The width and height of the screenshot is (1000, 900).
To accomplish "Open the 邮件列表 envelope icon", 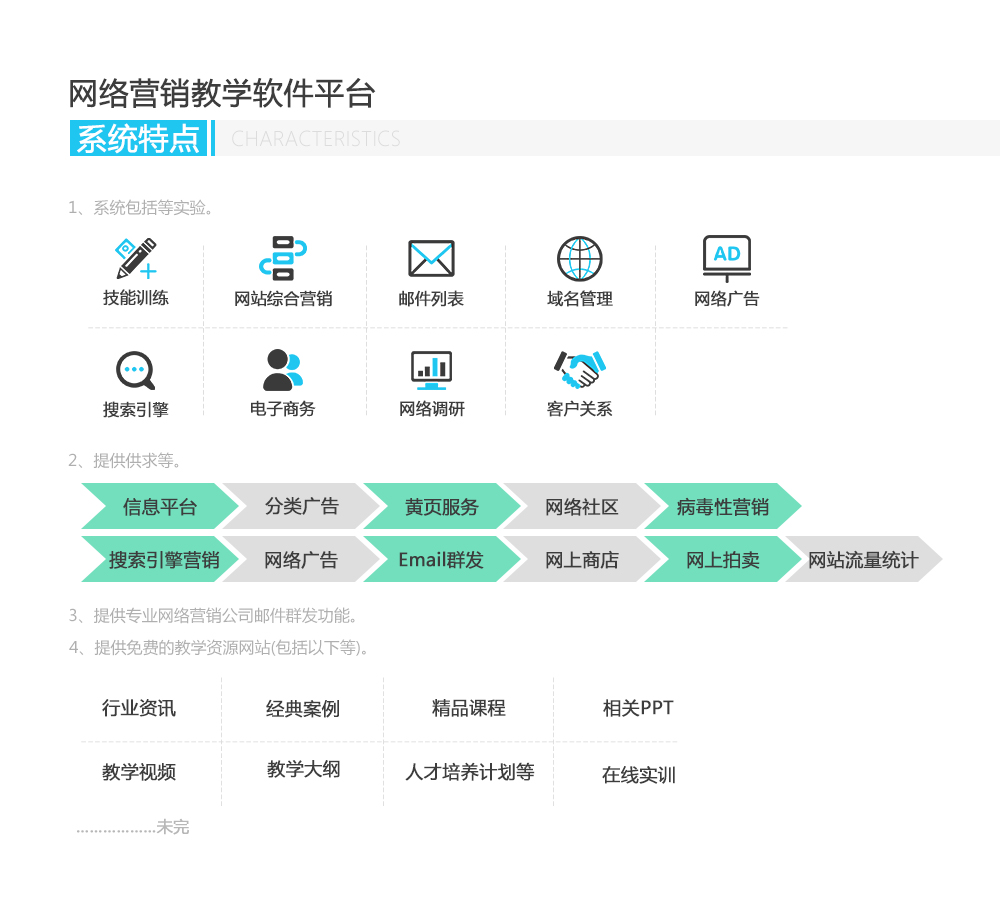I will [431, 259].
